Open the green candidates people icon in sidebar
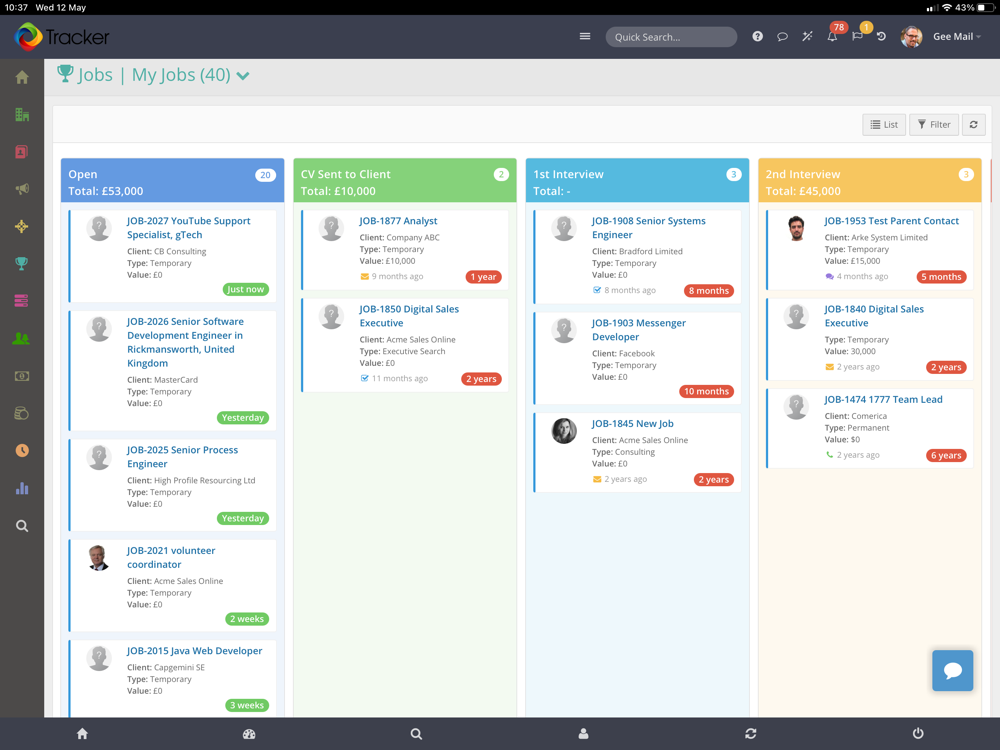 22,339
